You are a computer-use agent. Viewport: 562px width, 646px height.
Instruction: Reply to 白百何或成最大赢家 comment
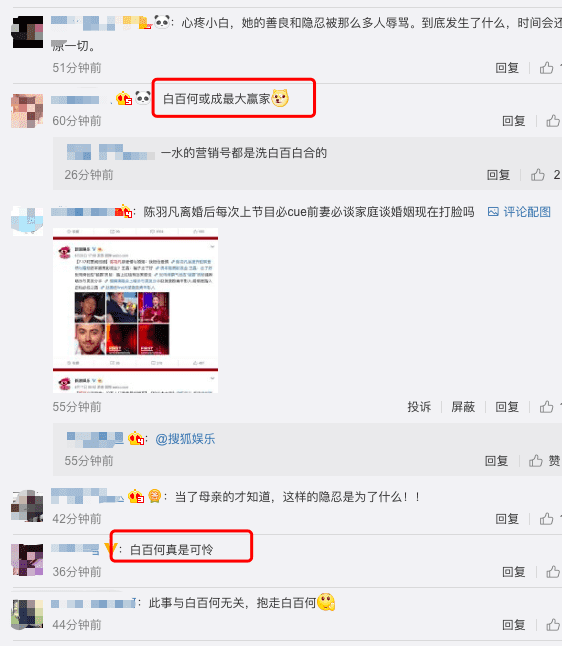point(513,121)
